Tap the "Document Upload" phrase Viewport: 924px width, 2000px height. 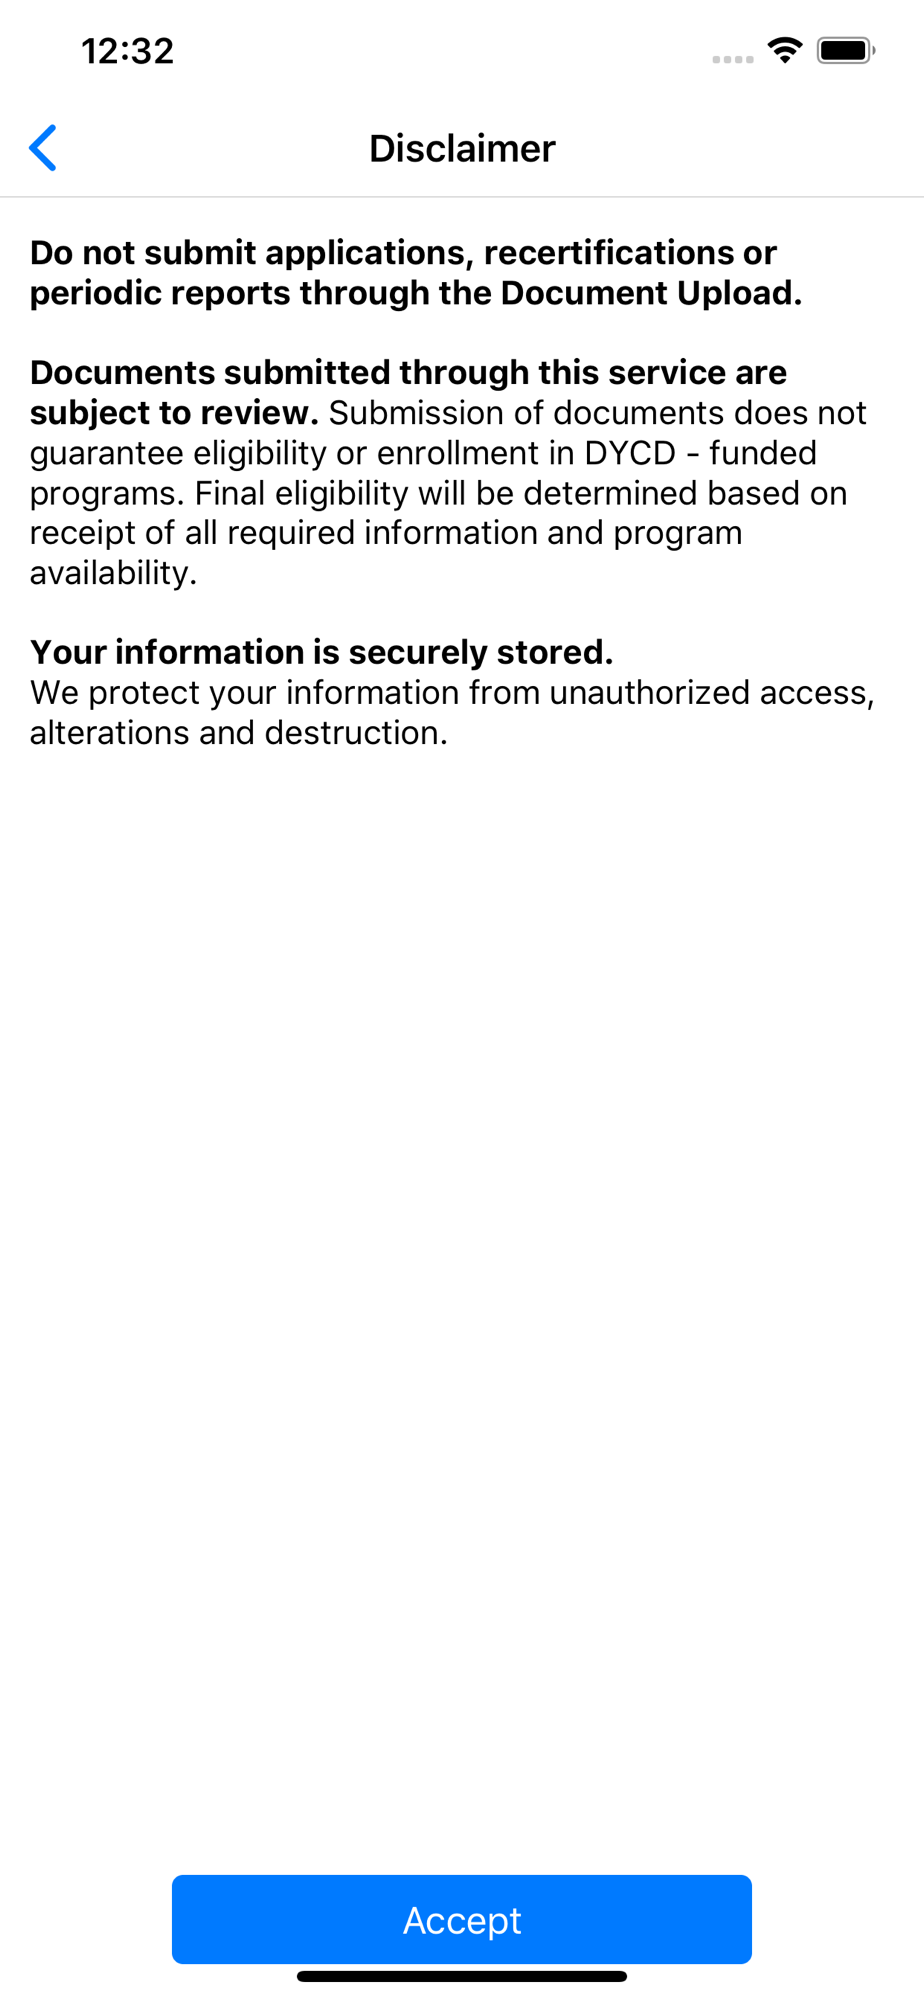[x=651, y=293]
